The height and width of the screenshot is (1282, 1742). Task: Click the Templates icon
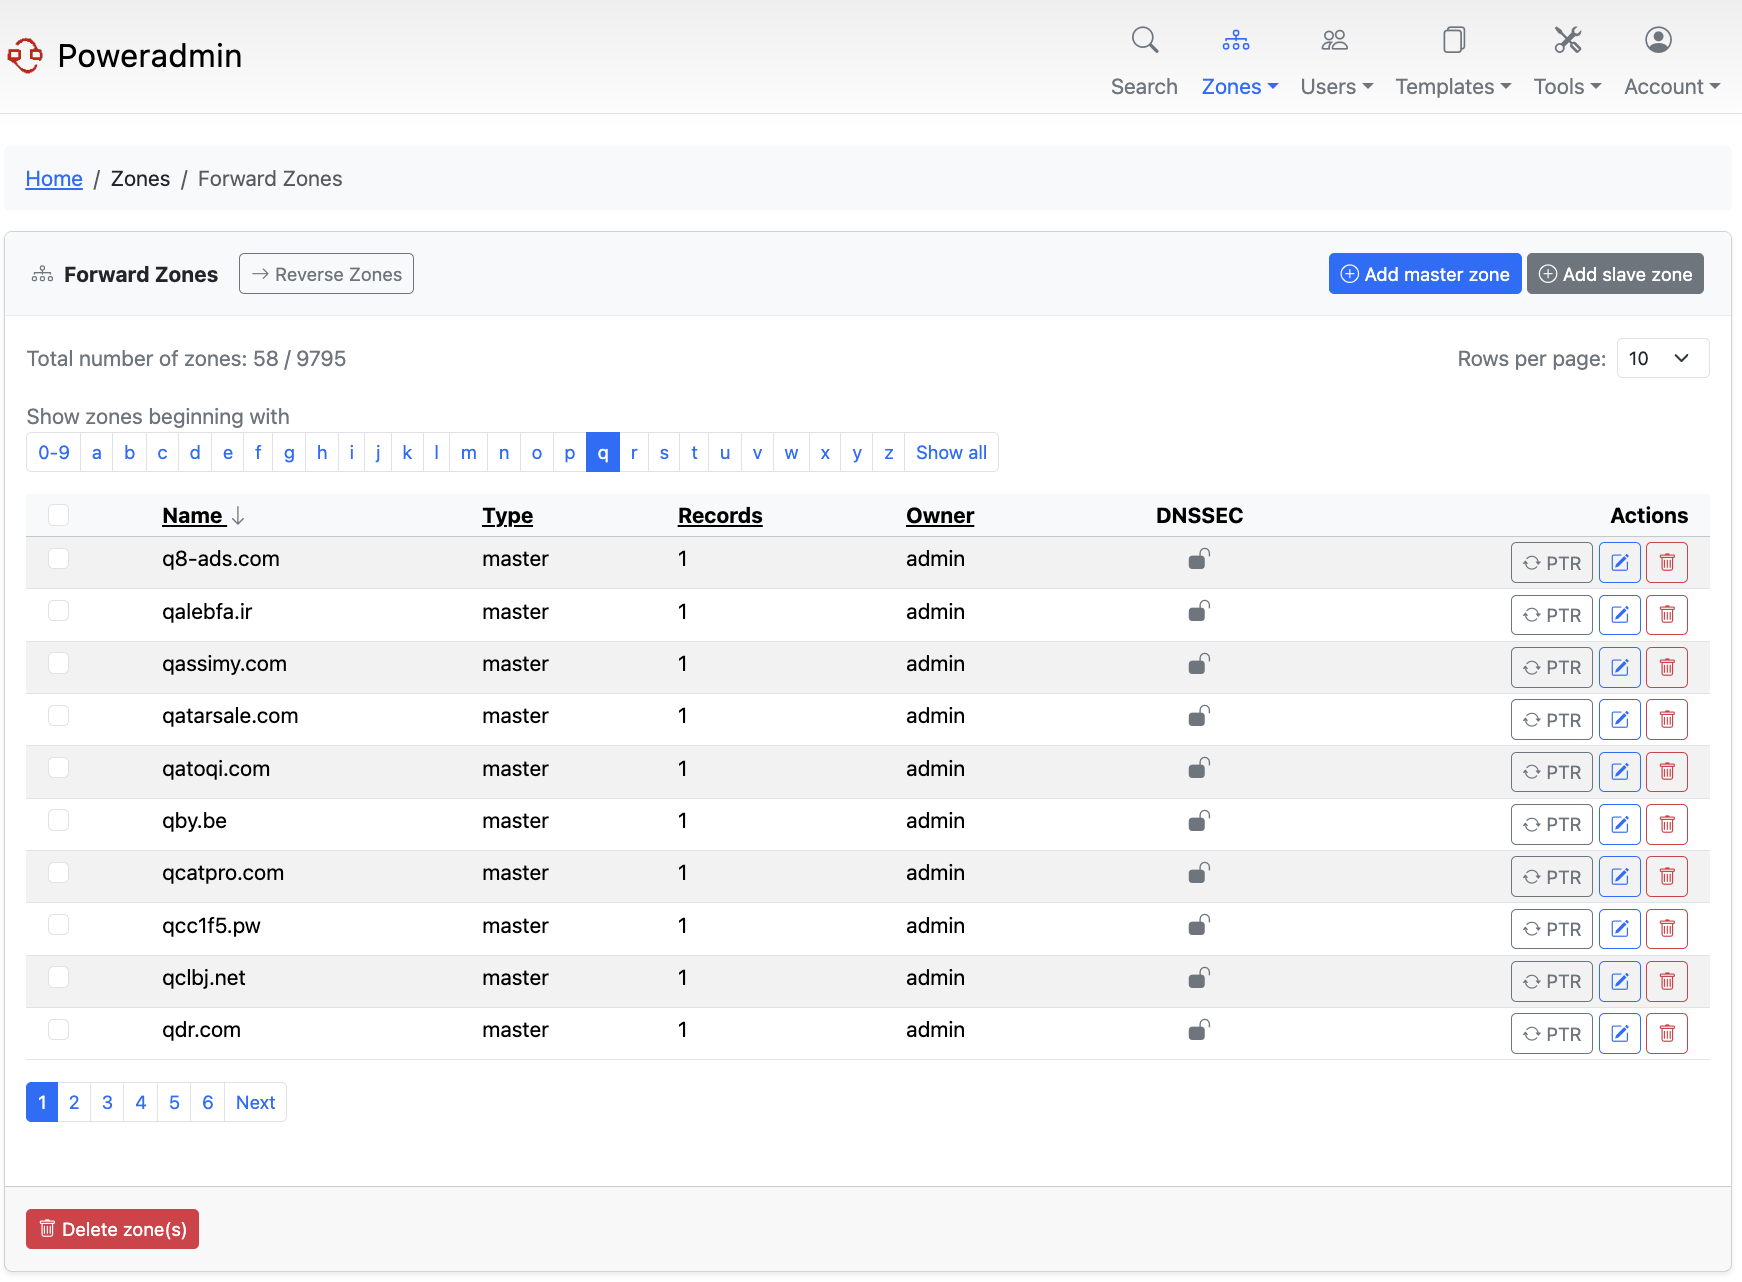(1452, 40)
